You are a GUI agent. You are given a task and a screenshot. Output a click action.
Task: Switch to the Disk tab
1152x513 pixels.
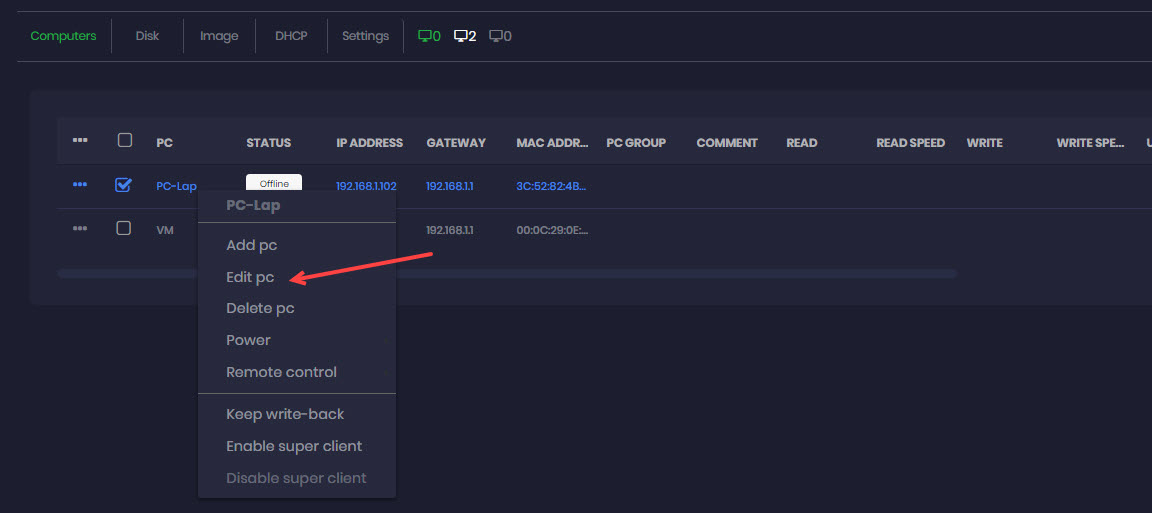coord(147,36)
